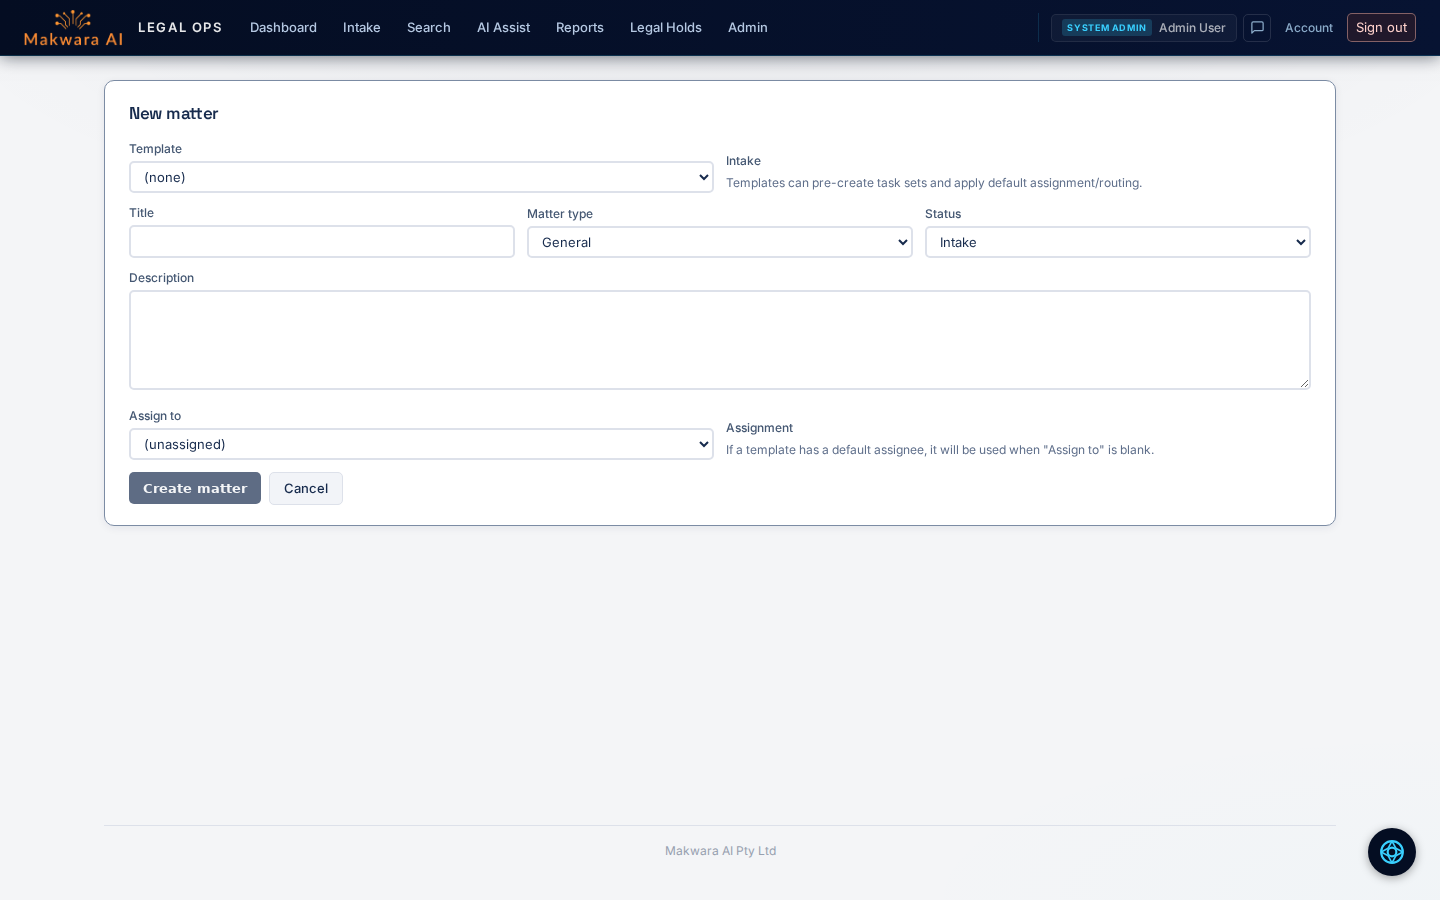This screenshot has width=1440, height=900.
Task: Expand the Status dropdown showing Intake
Action: tap(1117, 242)
